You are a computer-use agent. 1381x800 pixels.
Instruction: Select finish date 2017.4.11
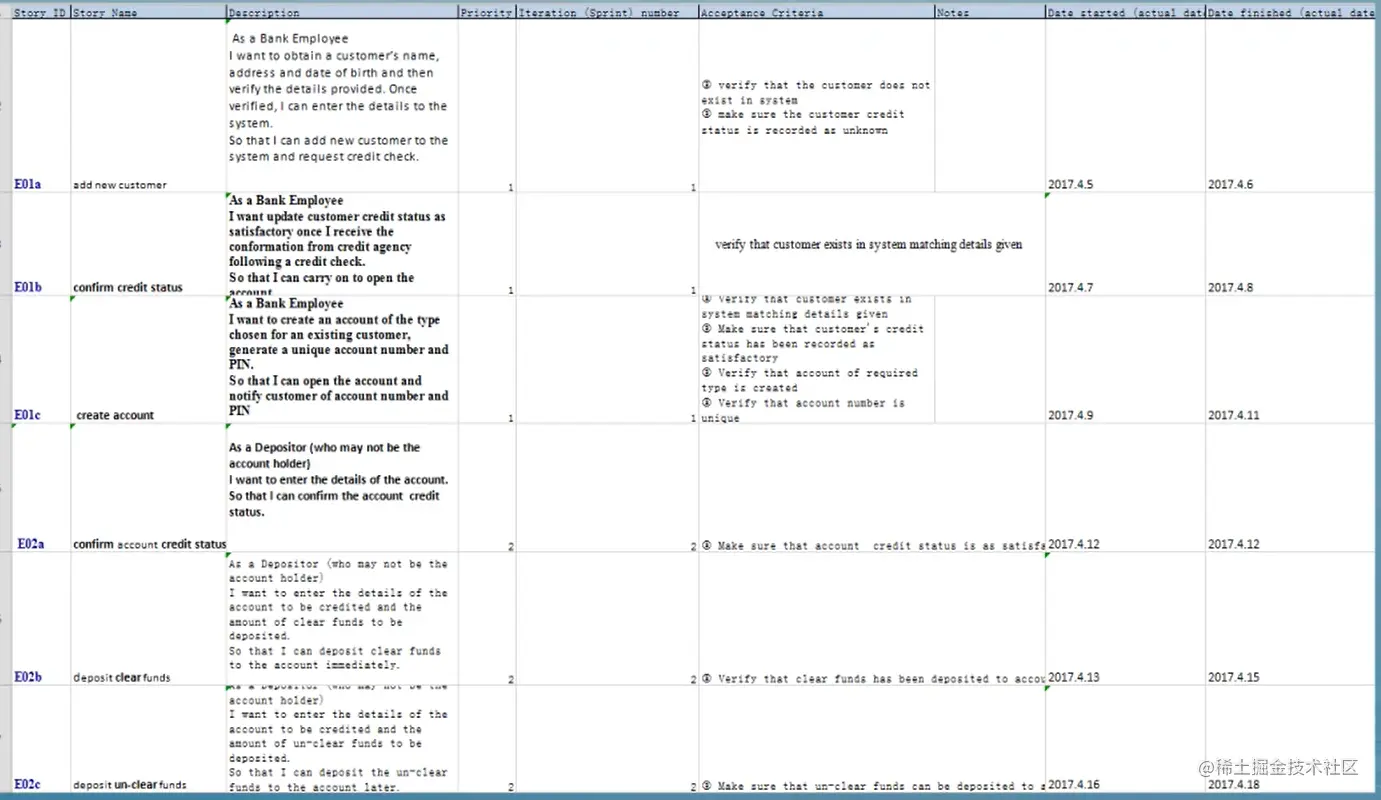[1234, 415]
